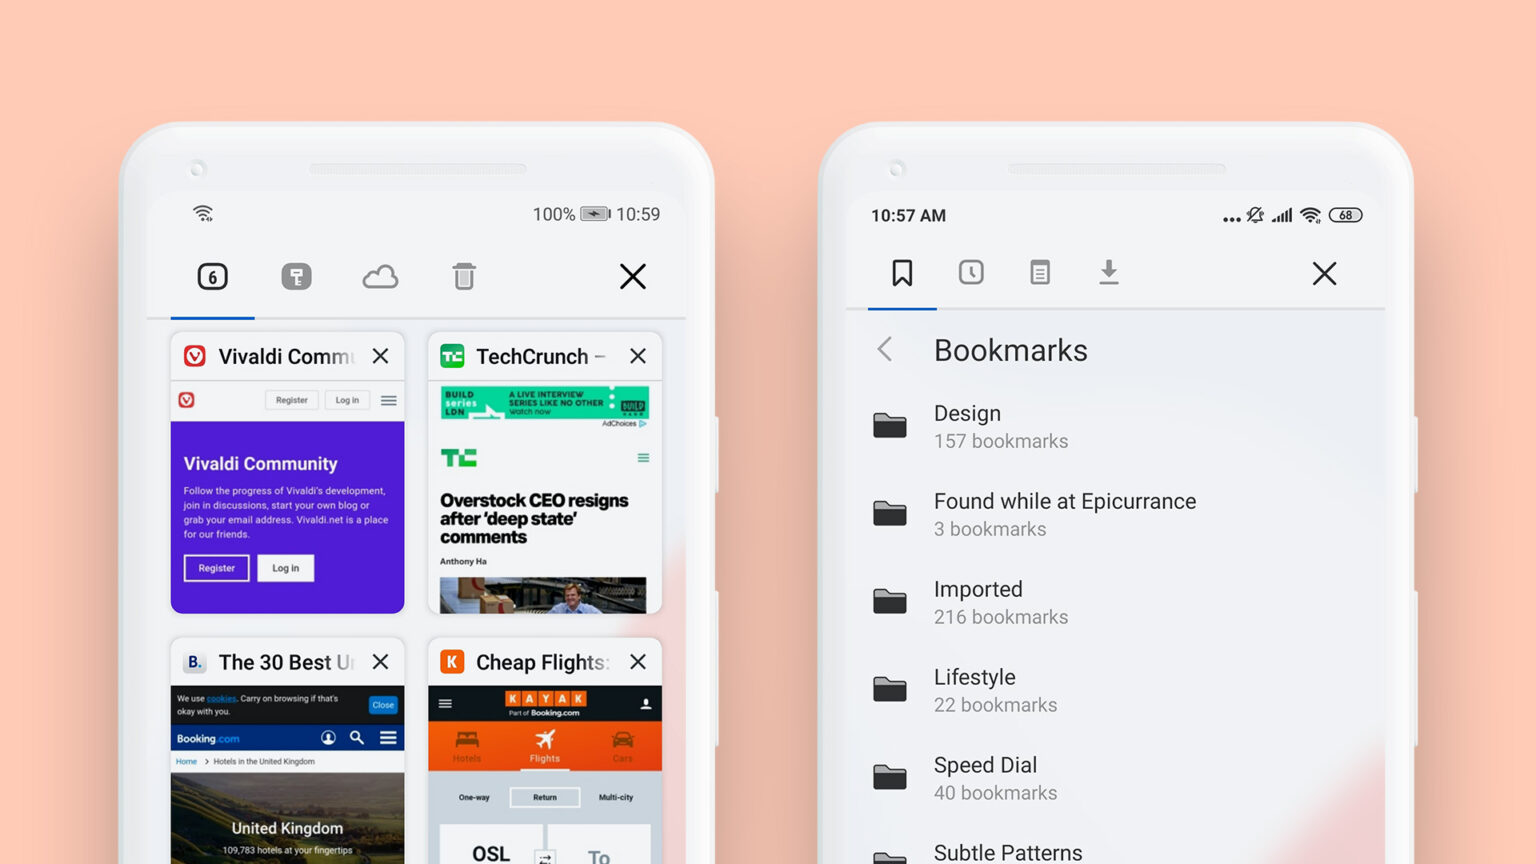This screenshot has height=864, width=1536.
Task: Close the TechCrunch tab
Action: [x=638, y=356]
